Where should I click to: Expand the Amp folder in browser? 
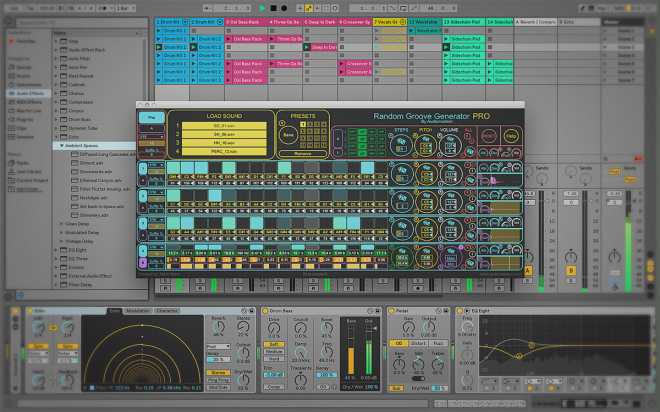56,41
